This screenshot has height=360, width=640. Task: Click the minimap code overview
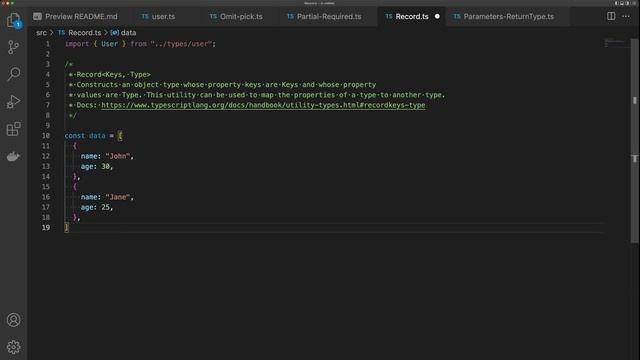point(616,43)
